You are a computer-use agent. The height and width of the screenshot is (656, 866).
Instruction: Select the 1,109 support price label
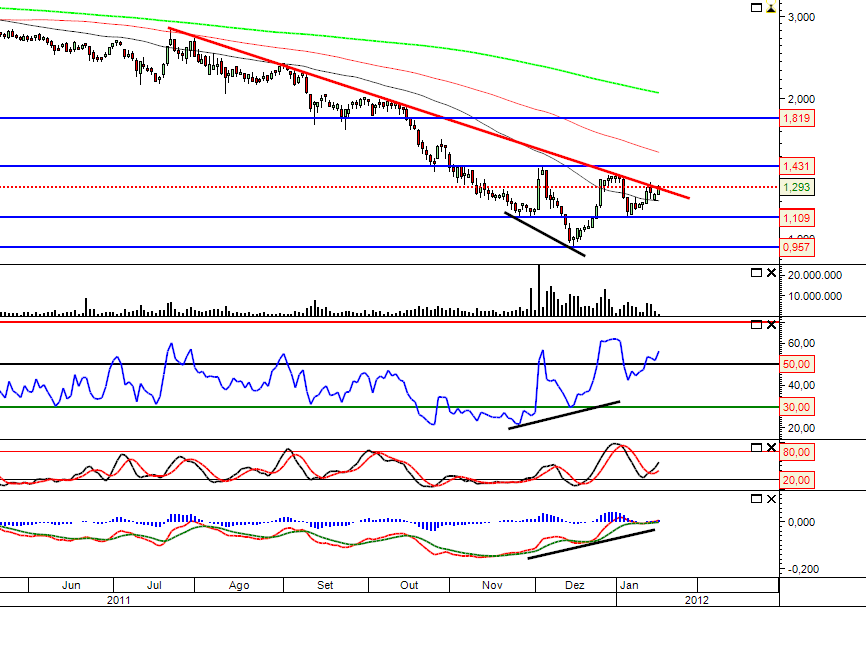pyautogui.click(x=796, y=217)
